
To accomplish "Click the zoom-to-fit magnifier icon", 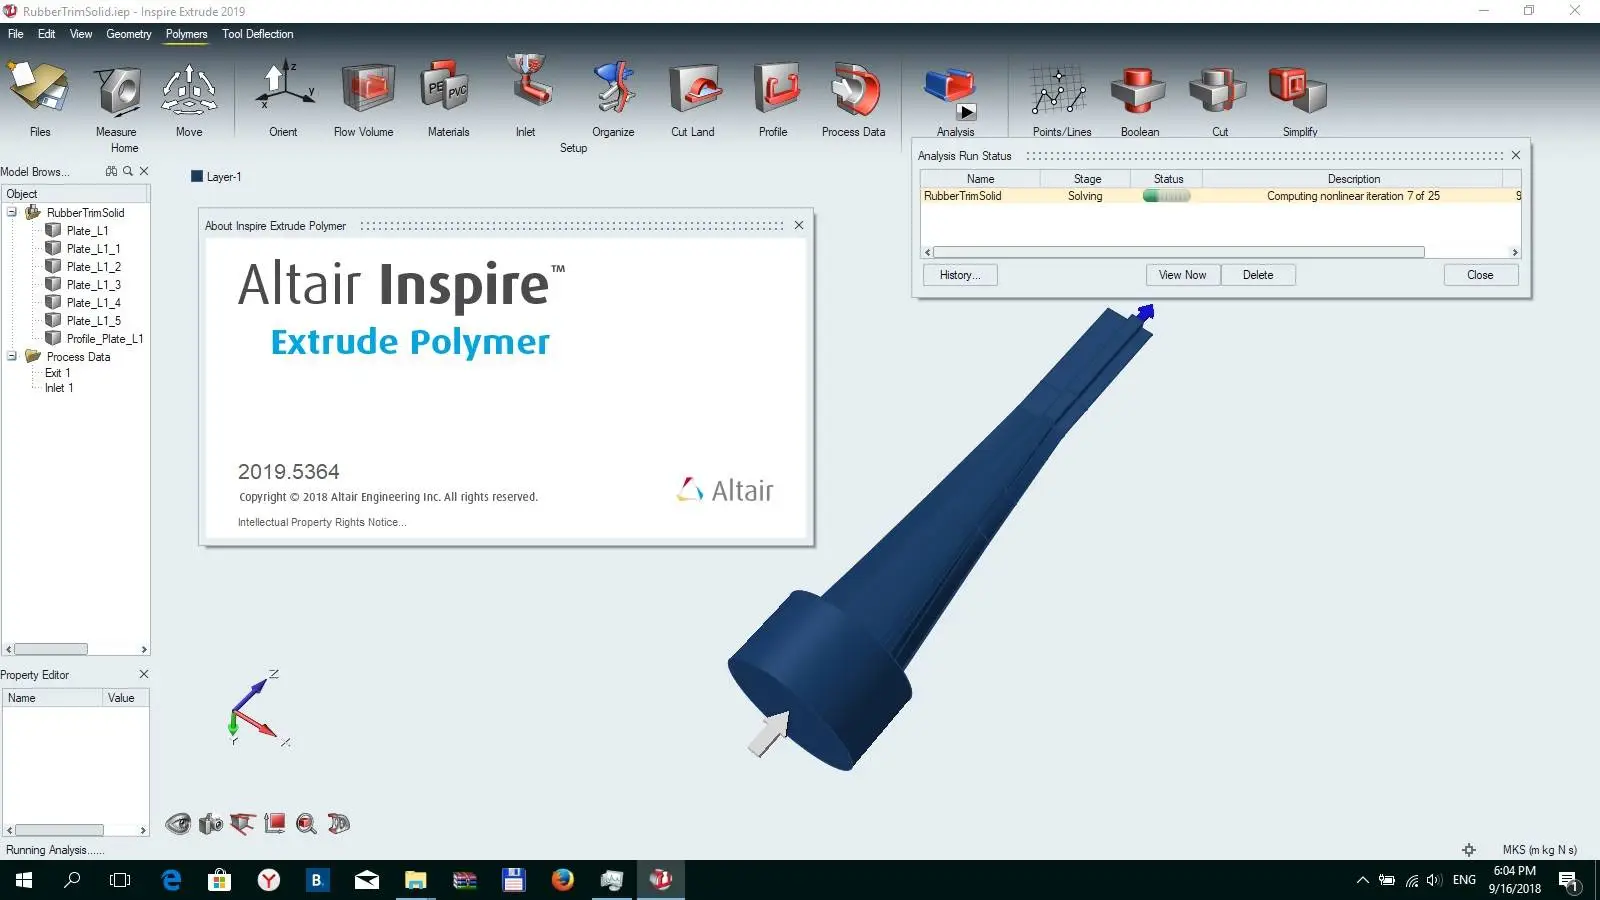I will click(306, 824).
